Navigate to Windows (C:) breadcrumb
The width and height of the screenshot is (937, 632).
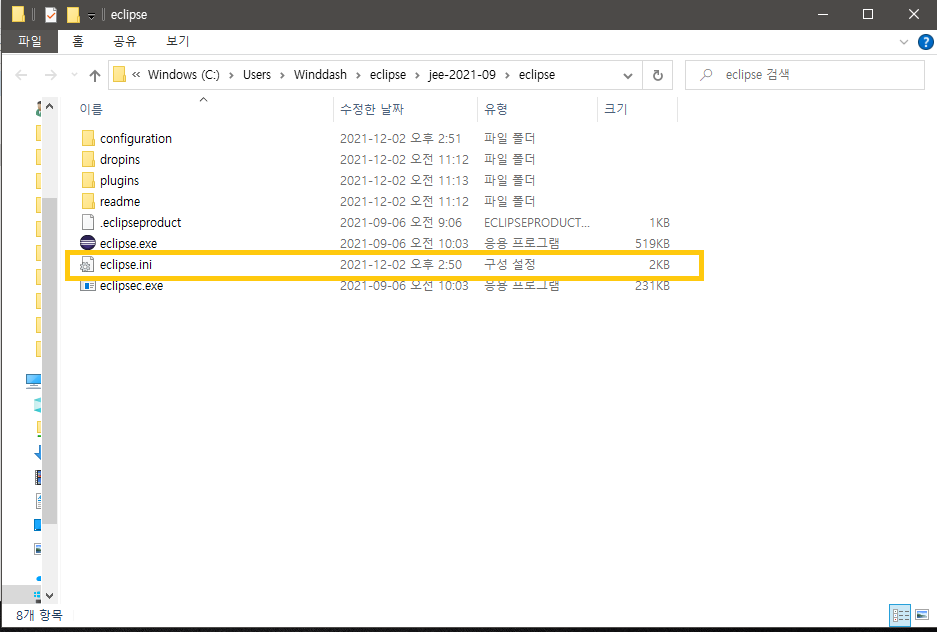pyautogui.click(x=184, y=75)
